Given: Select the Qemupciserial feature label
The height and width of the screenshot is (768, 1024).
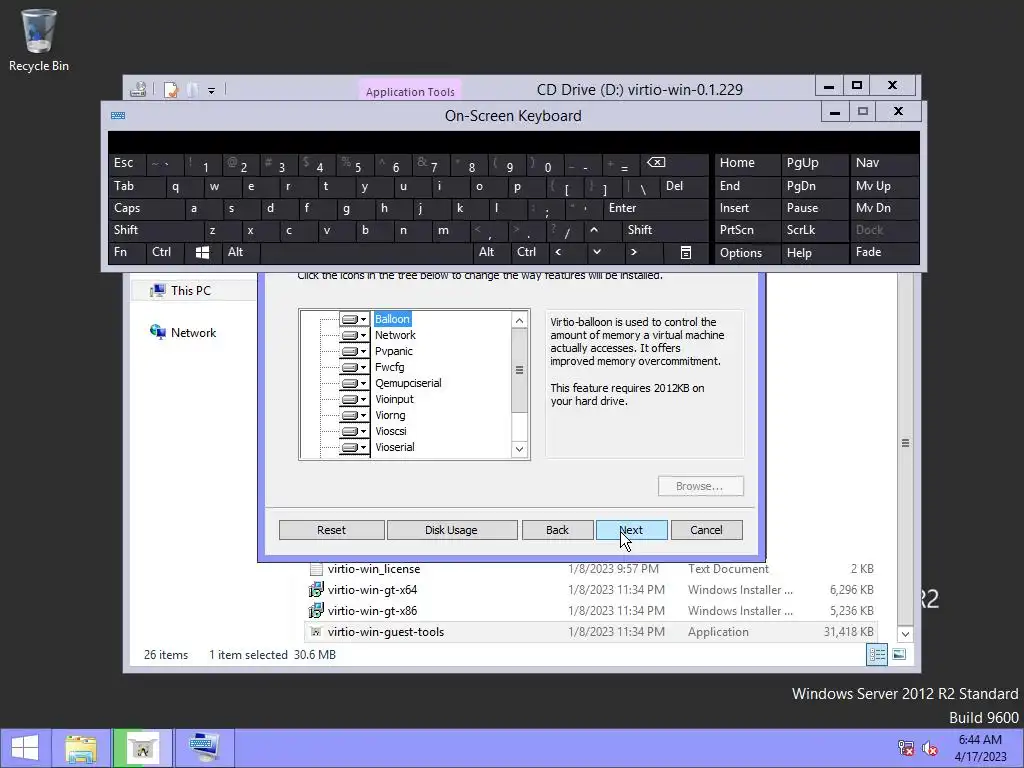Looking at the screenshot, I should coord(408,383).
